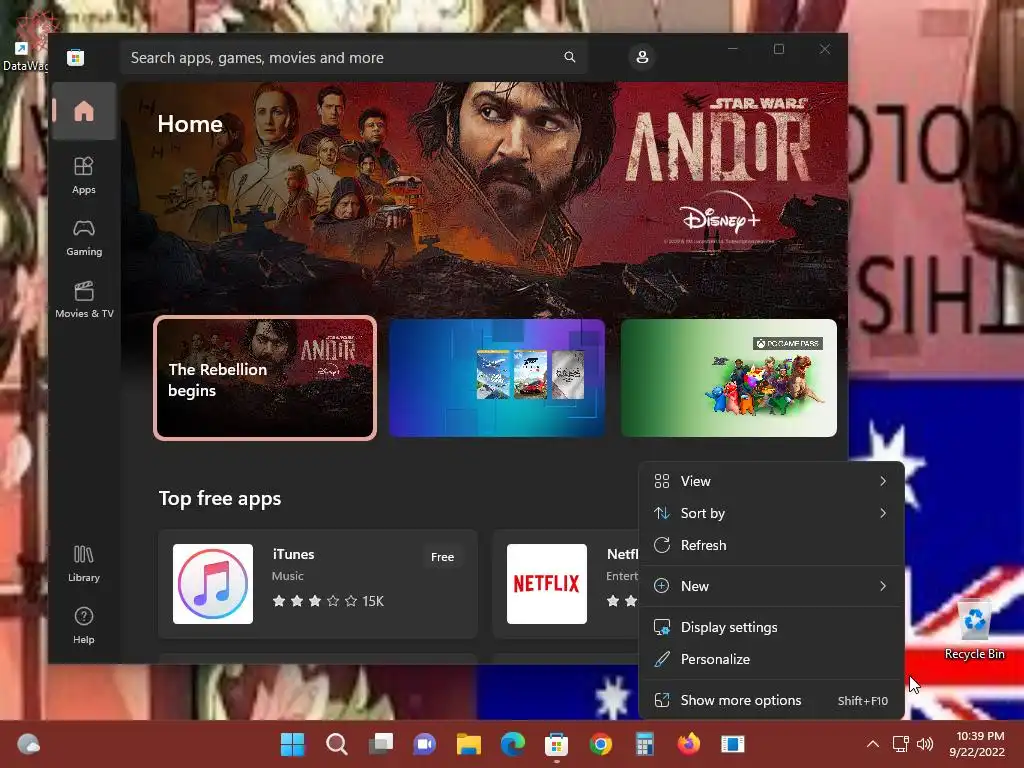Image resolution: width=1024 pixels, height=768 pixels.
Task: Open Help in Store sidebar
Action: [x=84, y=626]
